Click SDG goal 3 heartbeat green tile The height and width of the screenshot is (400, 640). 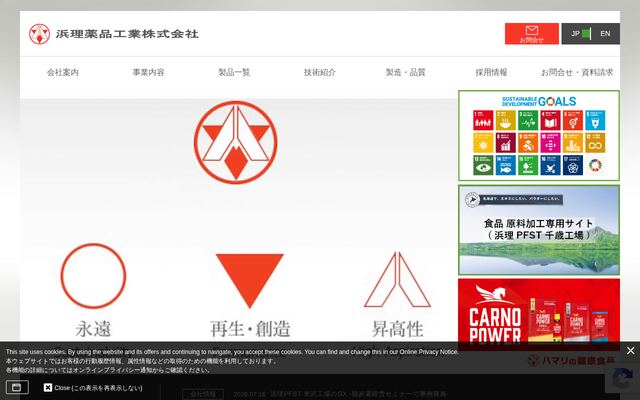[528, 120]
